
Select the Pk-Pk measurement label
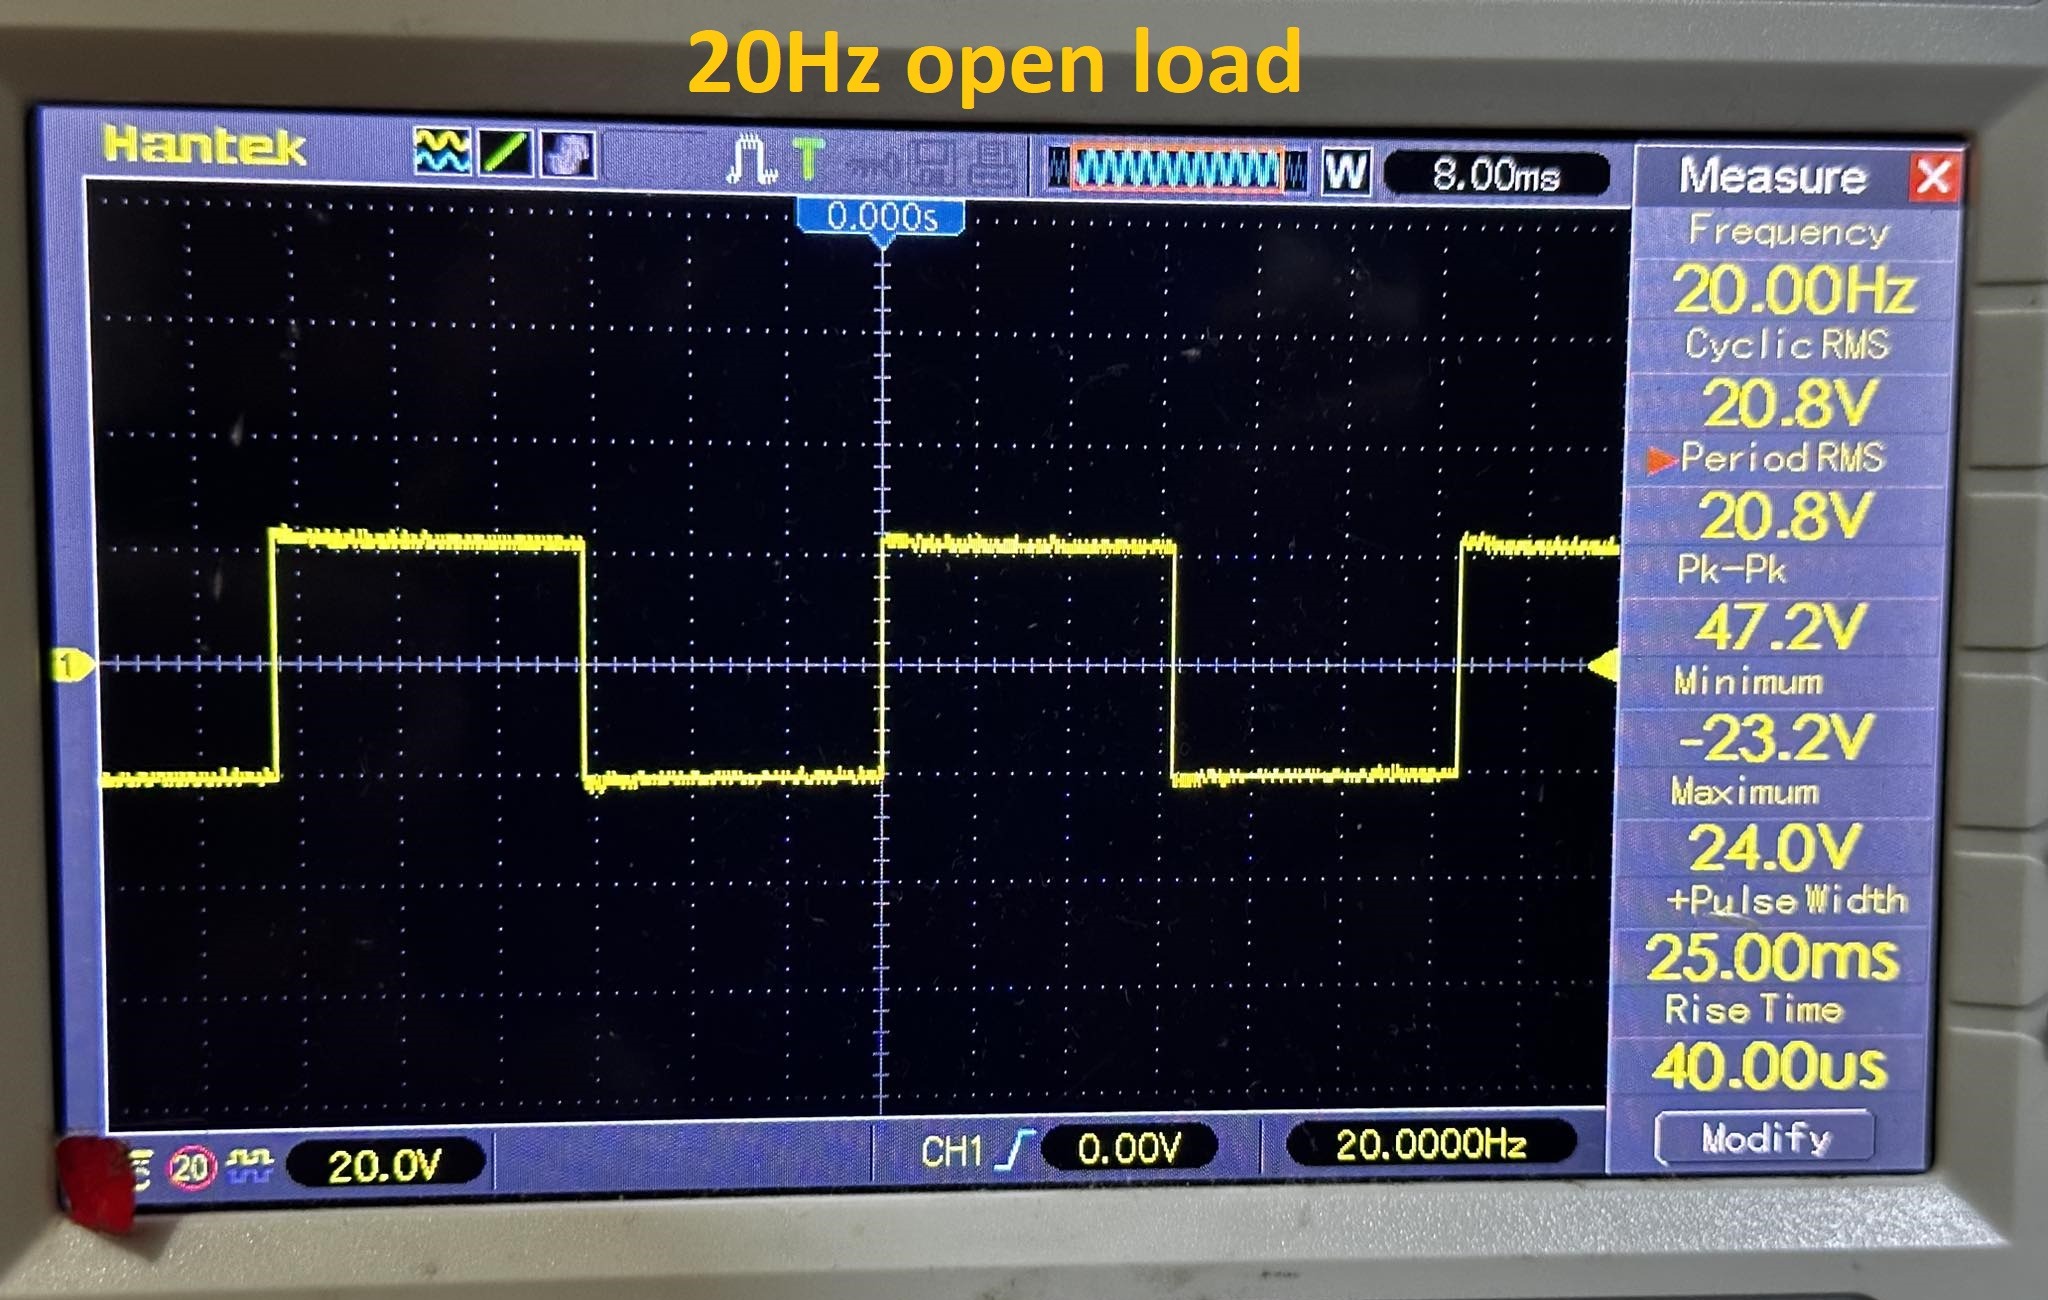pyautogui.click(x=1731, y=570)
